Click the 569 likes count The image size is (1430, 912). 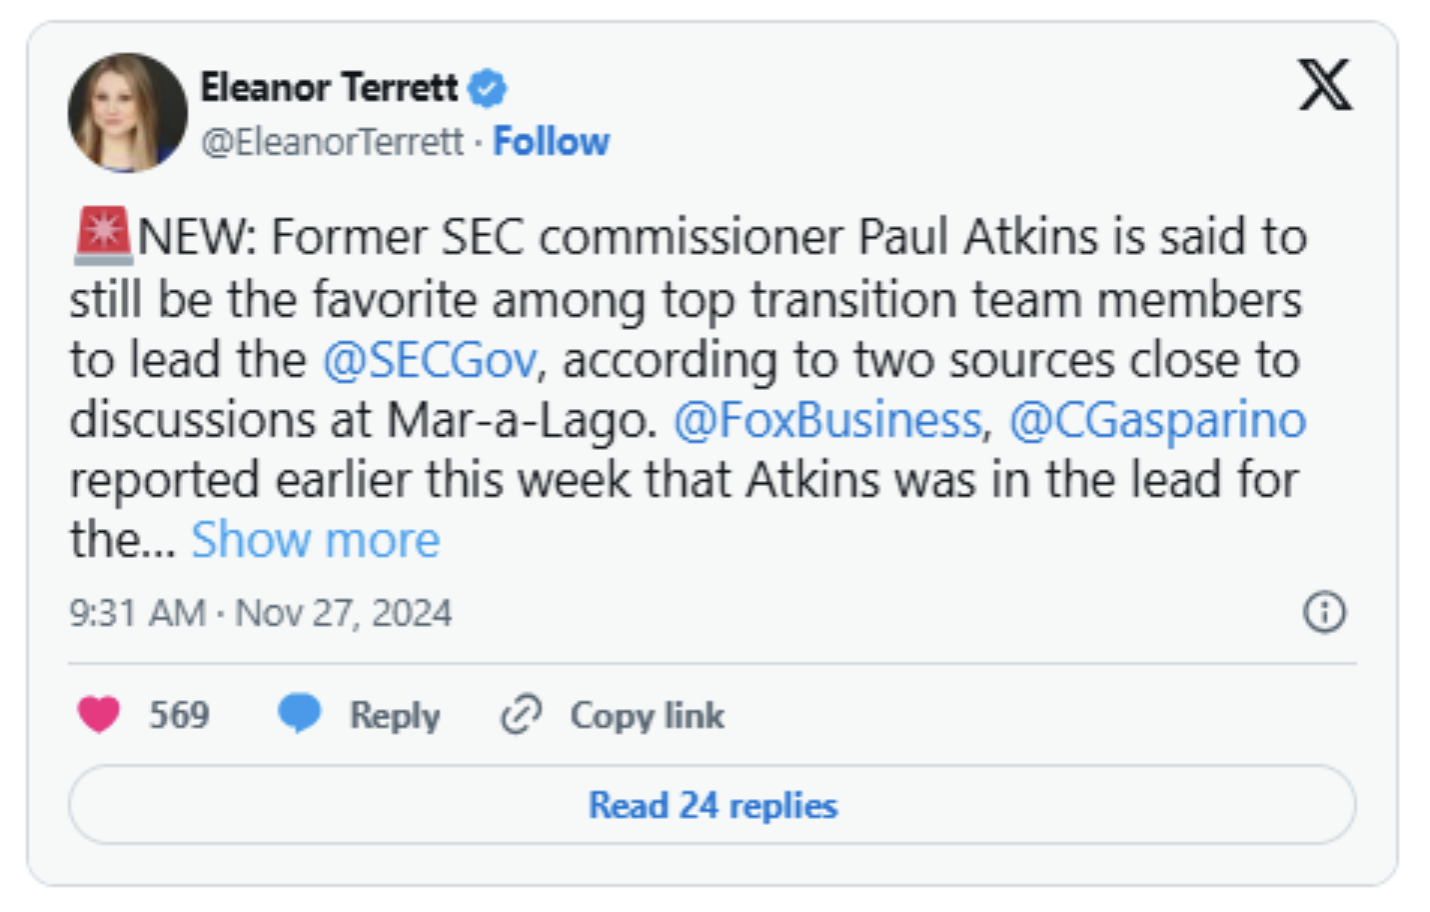point(179,715)
